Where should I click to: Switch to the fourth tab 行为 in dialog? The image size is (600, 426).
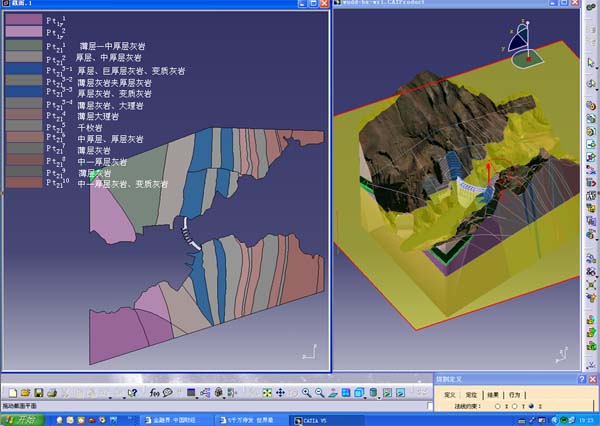coord(515,395)
